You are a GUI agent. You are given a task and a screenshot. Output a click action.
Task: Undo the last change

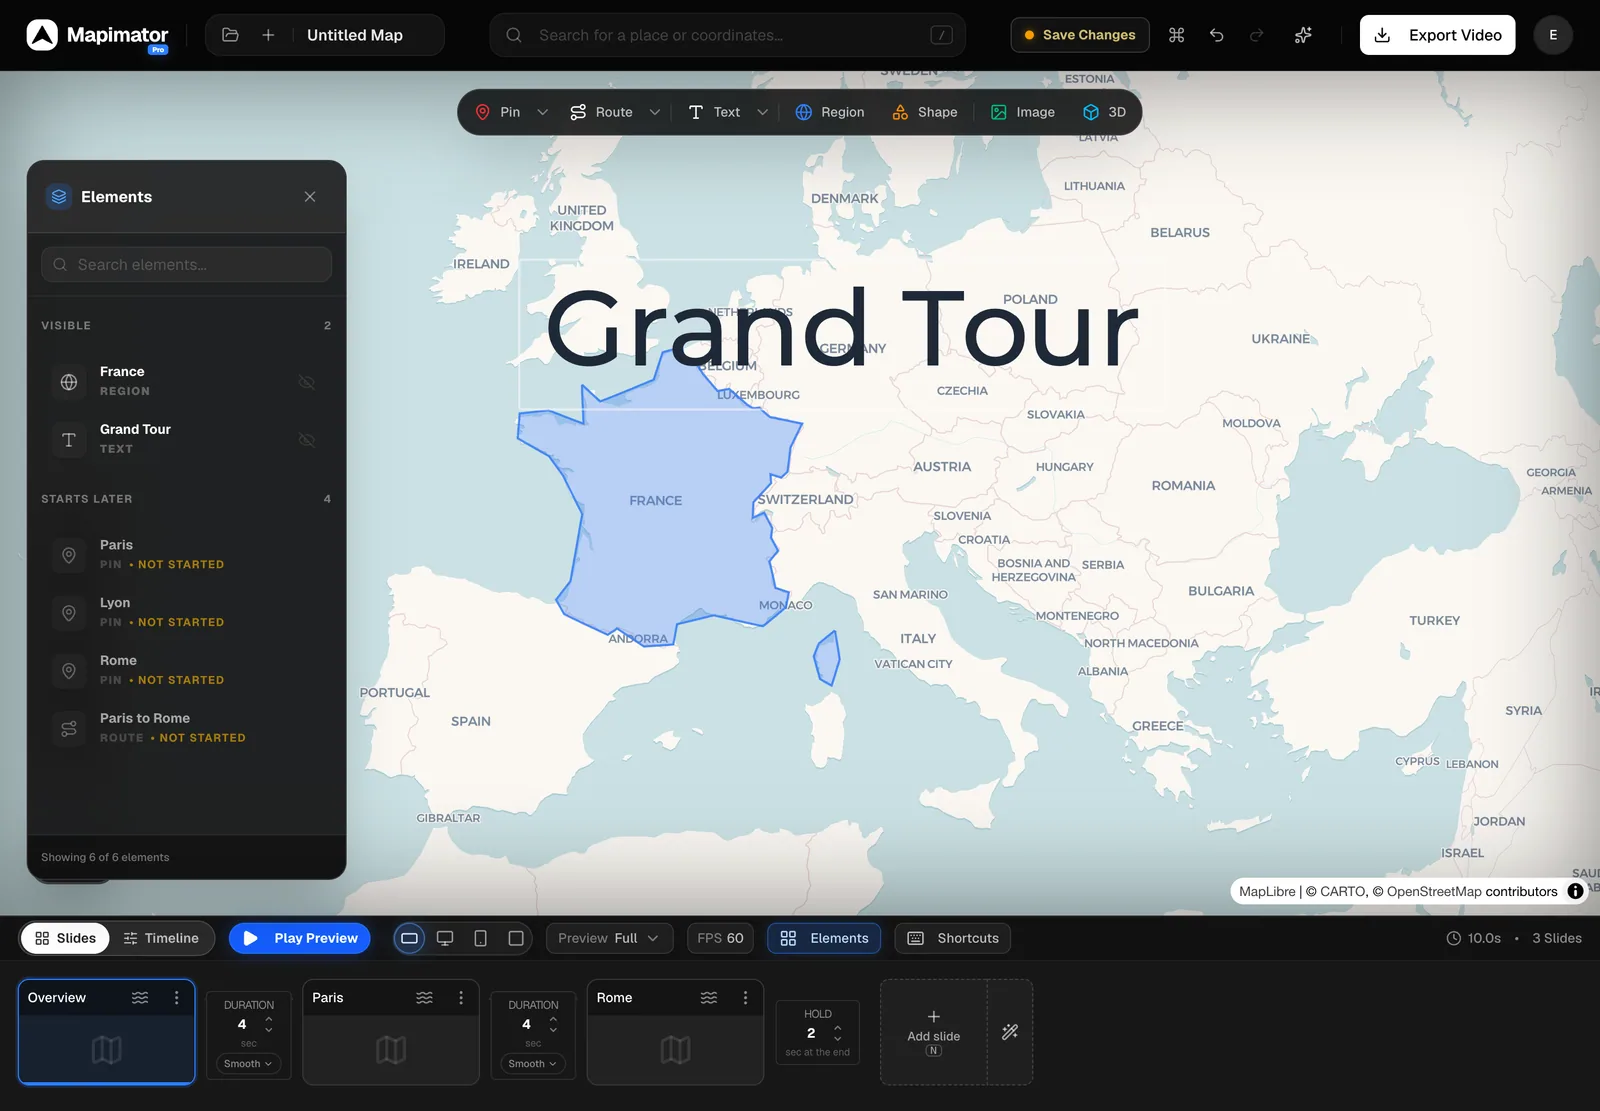point(1216,35)
